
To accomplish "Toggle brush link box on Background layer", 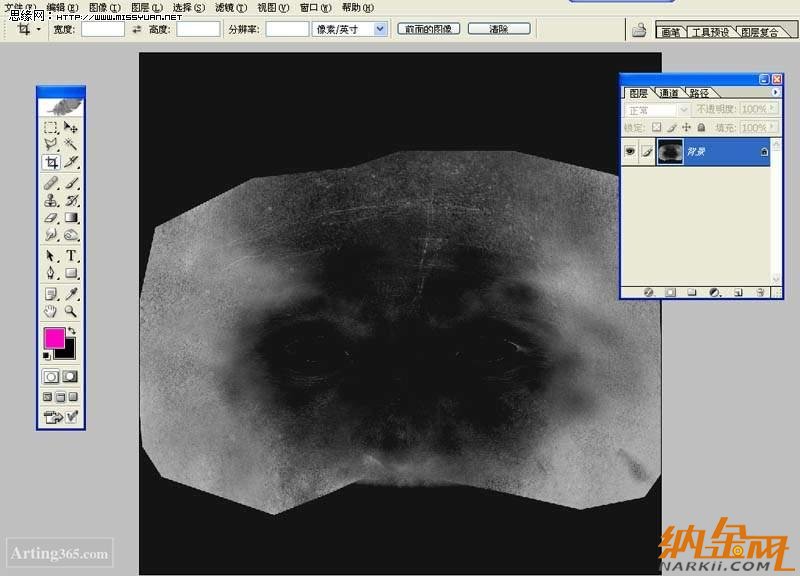I will click(x=647, y=152).
